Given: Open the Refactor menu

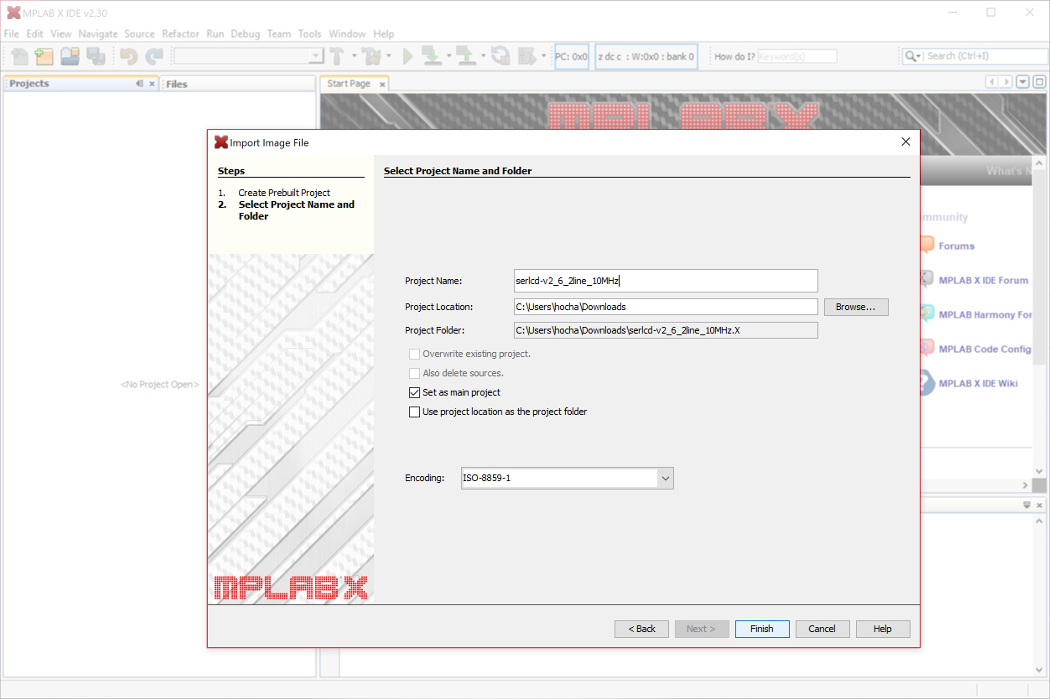Looking at the screenshot, I should (180, 33).
